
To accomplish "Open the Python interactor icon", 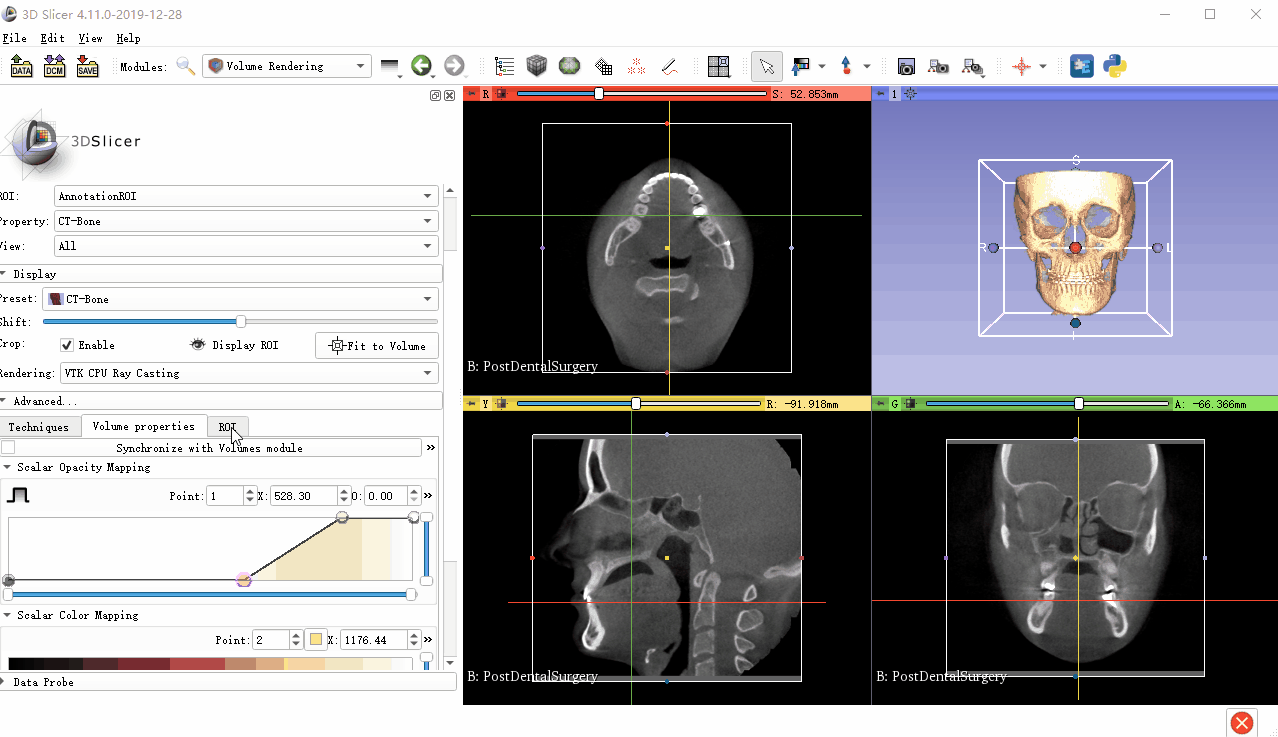I will 1115,66.
